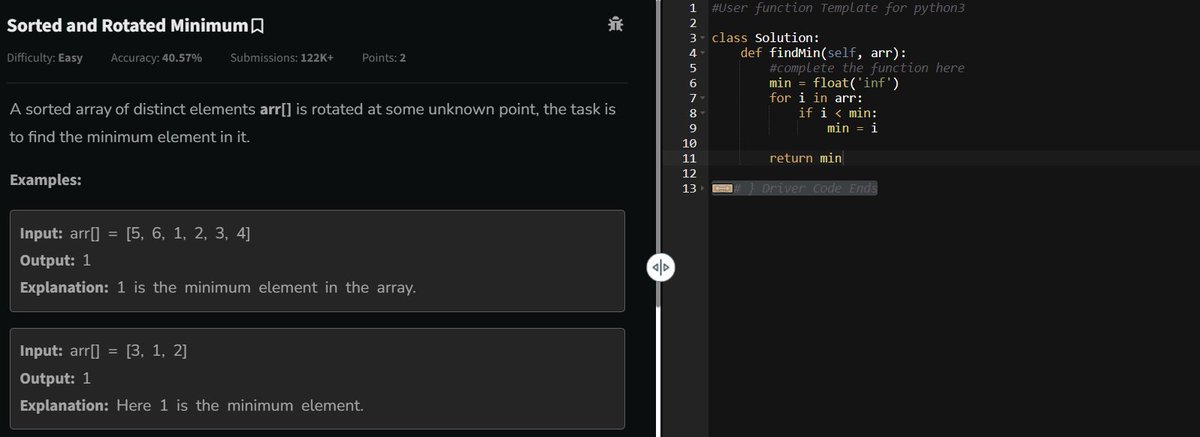Place the cursor on 'for i in arr:' line
1200x437 pixels.
817,98
